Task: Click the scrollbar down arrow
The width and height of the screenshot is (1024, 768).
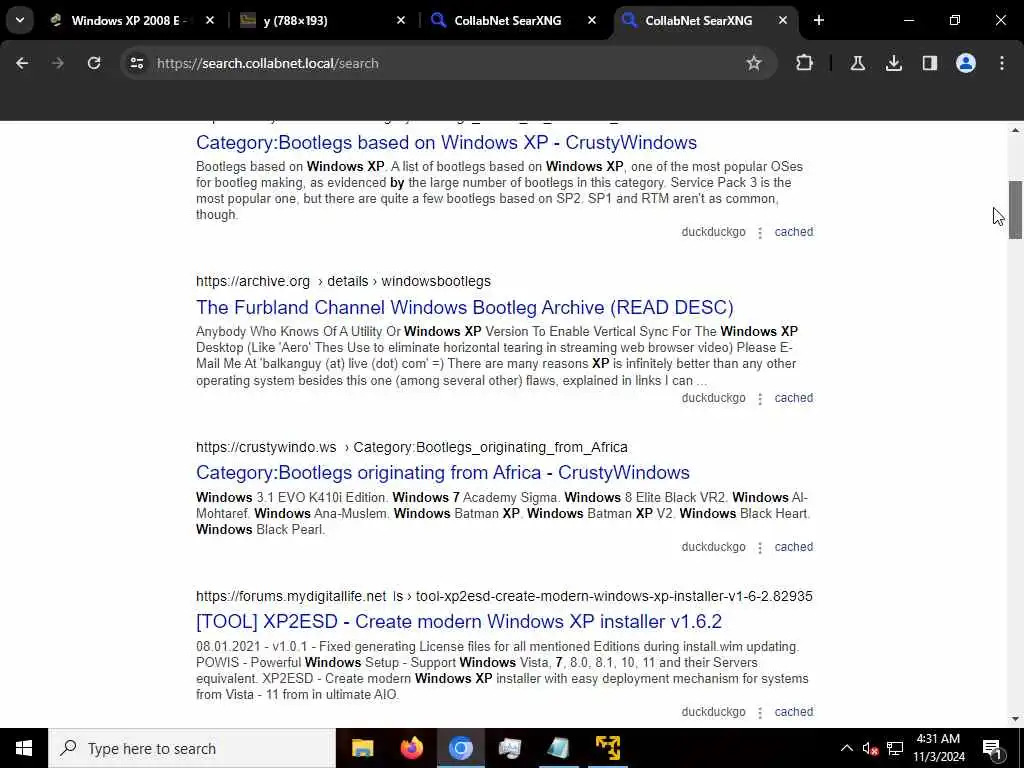Action: pyautogui.click(x=1015, y=720)
